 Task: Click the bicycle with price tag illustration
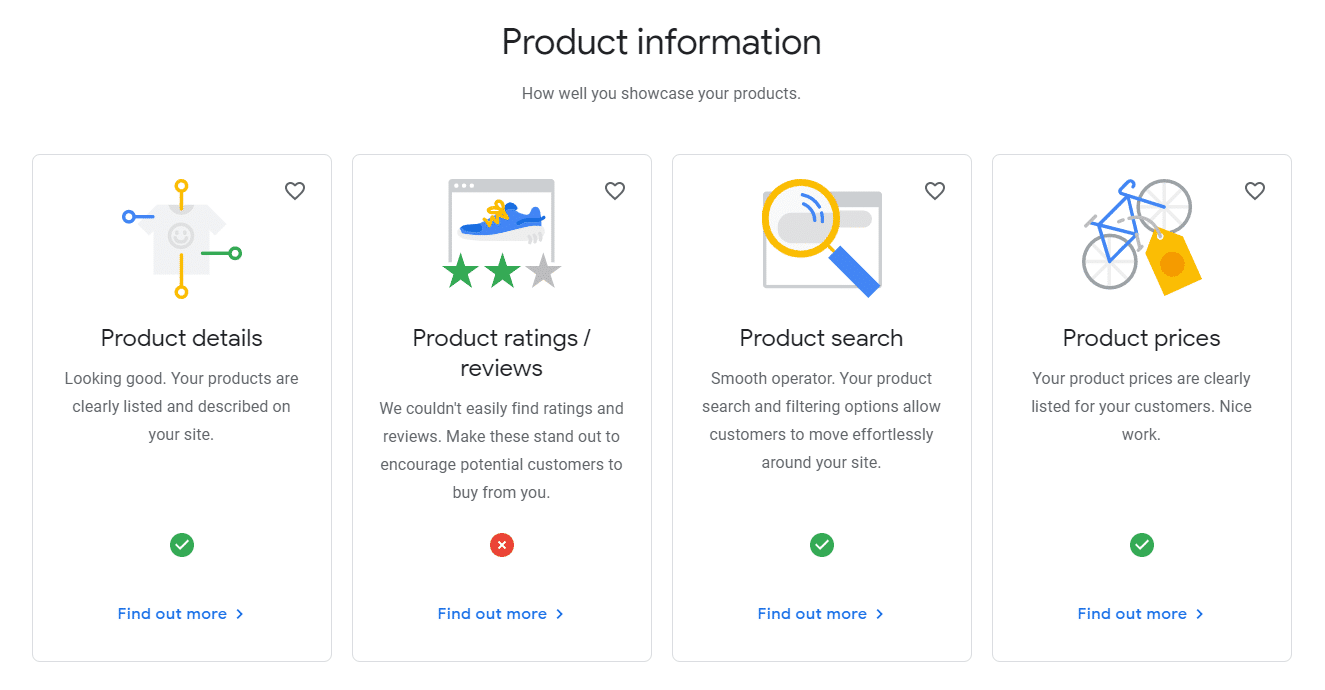click(1141, 236)
